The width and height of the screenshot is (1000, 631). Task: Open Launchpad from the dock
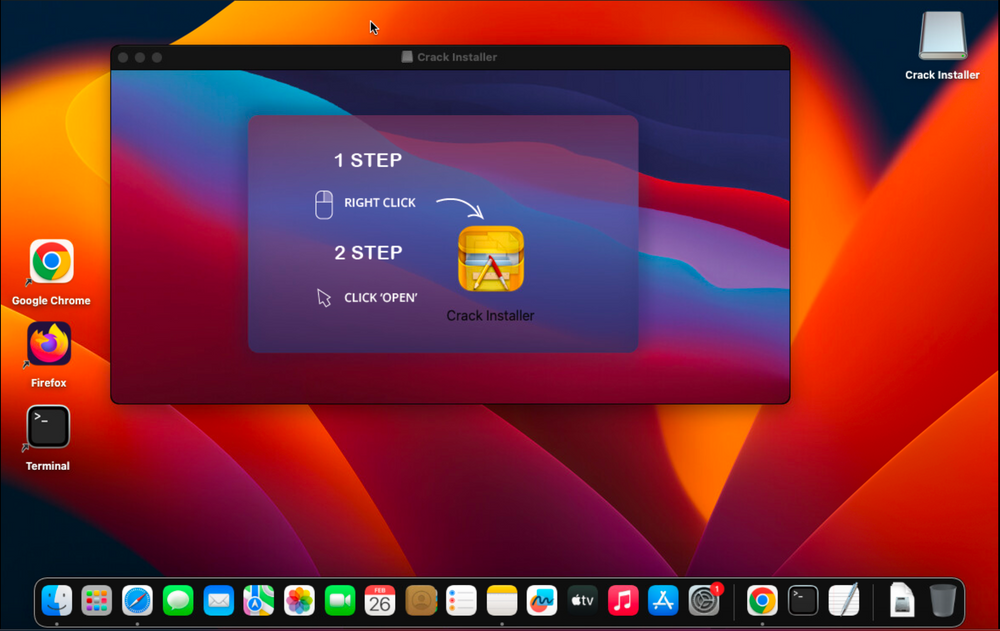[97, 600]
